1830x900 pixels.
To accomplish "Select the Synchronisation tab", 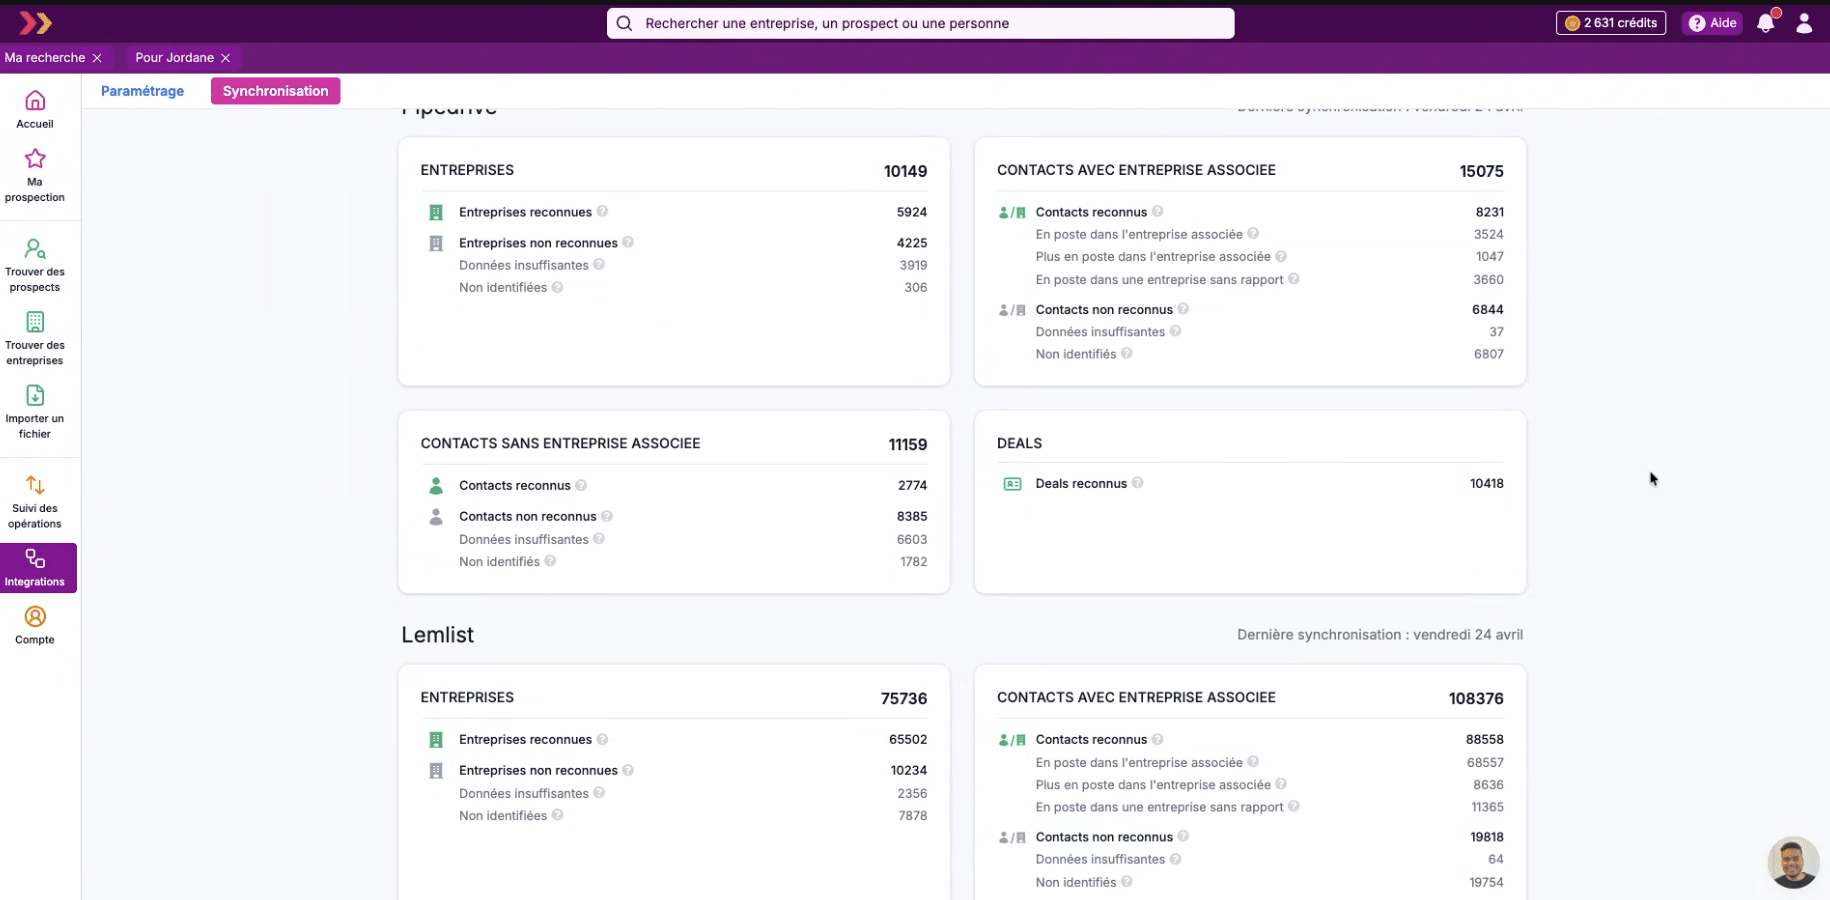I will tap(276, 91).
